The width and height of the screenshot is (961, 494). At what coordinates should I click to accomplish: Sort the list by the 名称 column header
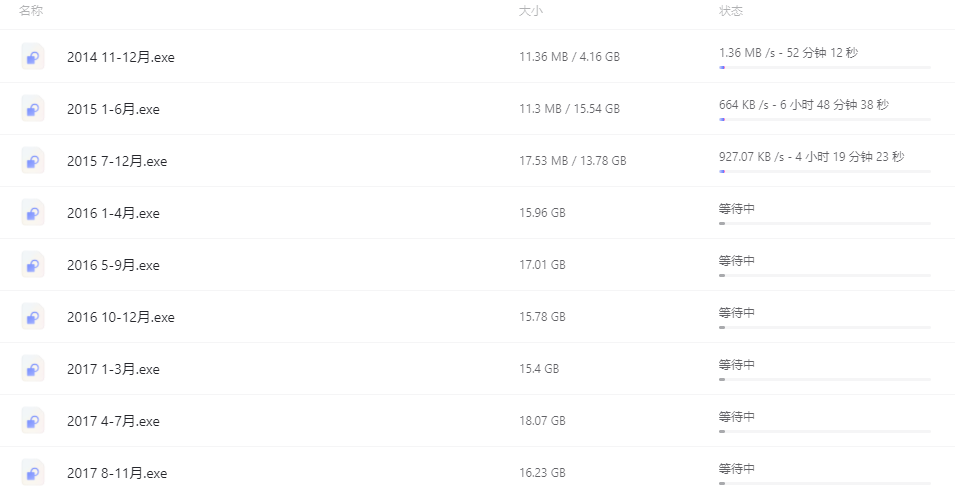point(31,11)
